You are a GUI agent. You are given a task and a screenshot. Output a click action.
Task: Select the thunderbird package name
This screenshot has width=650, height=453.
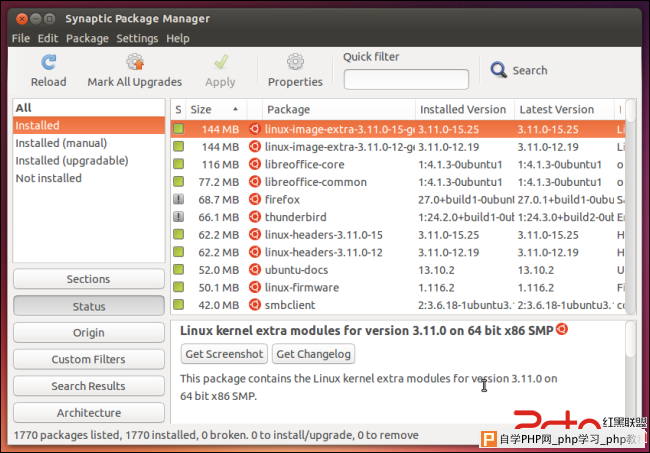point(296,217)
